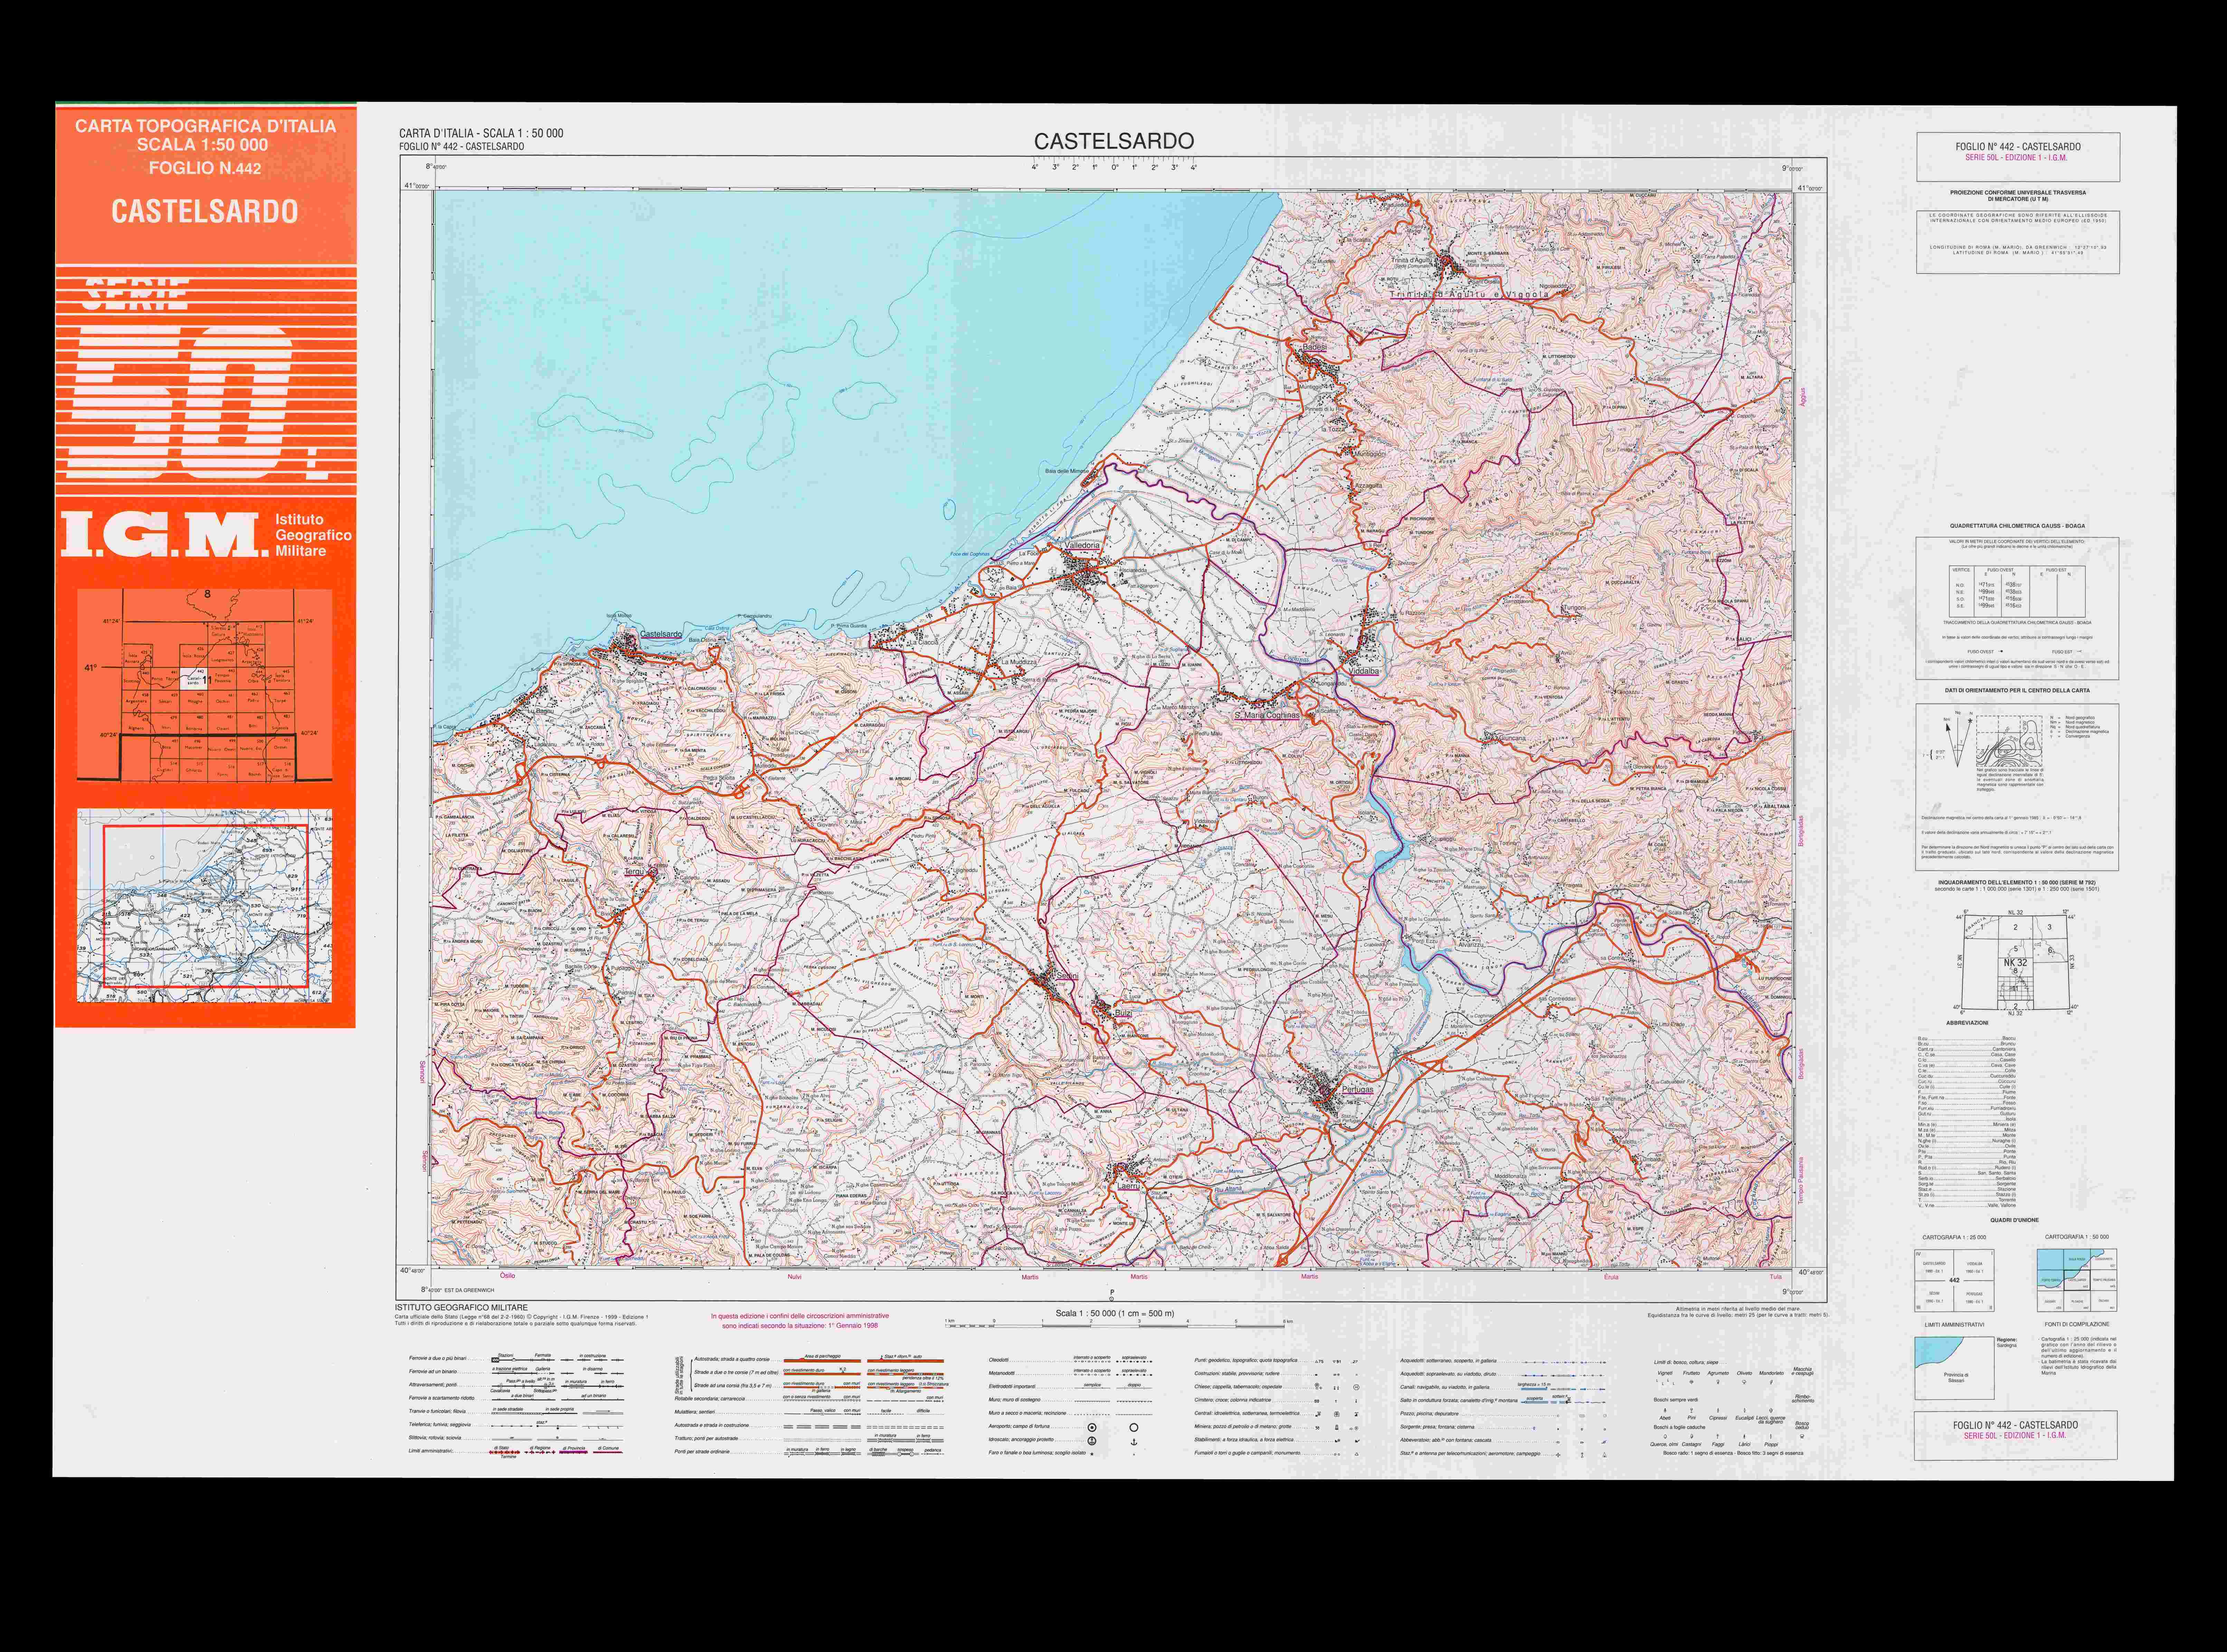2227x1652 pixels.
Task: Click 'CARTA D'ITALIA - SCALA 1 : 50 000' header
Action: [481, 133]
